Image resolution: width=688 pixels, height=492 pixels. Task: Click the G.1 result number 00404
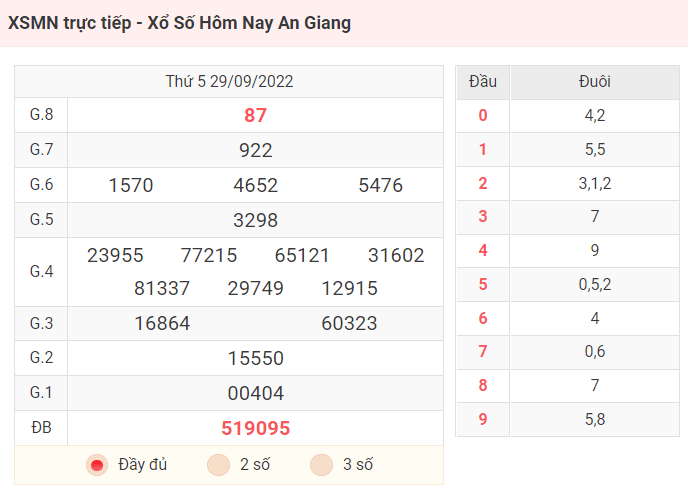pos(255,393)
